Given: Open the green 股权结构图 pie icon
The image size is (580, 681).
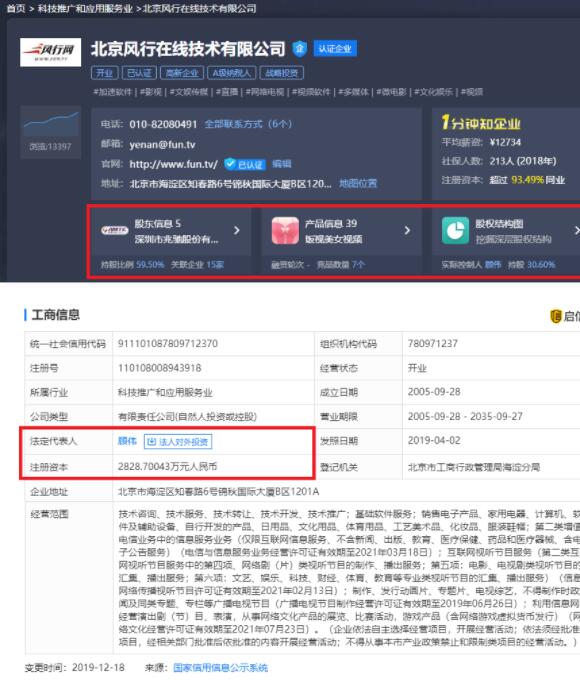Looking at the screenshot, I should point(455,231).
